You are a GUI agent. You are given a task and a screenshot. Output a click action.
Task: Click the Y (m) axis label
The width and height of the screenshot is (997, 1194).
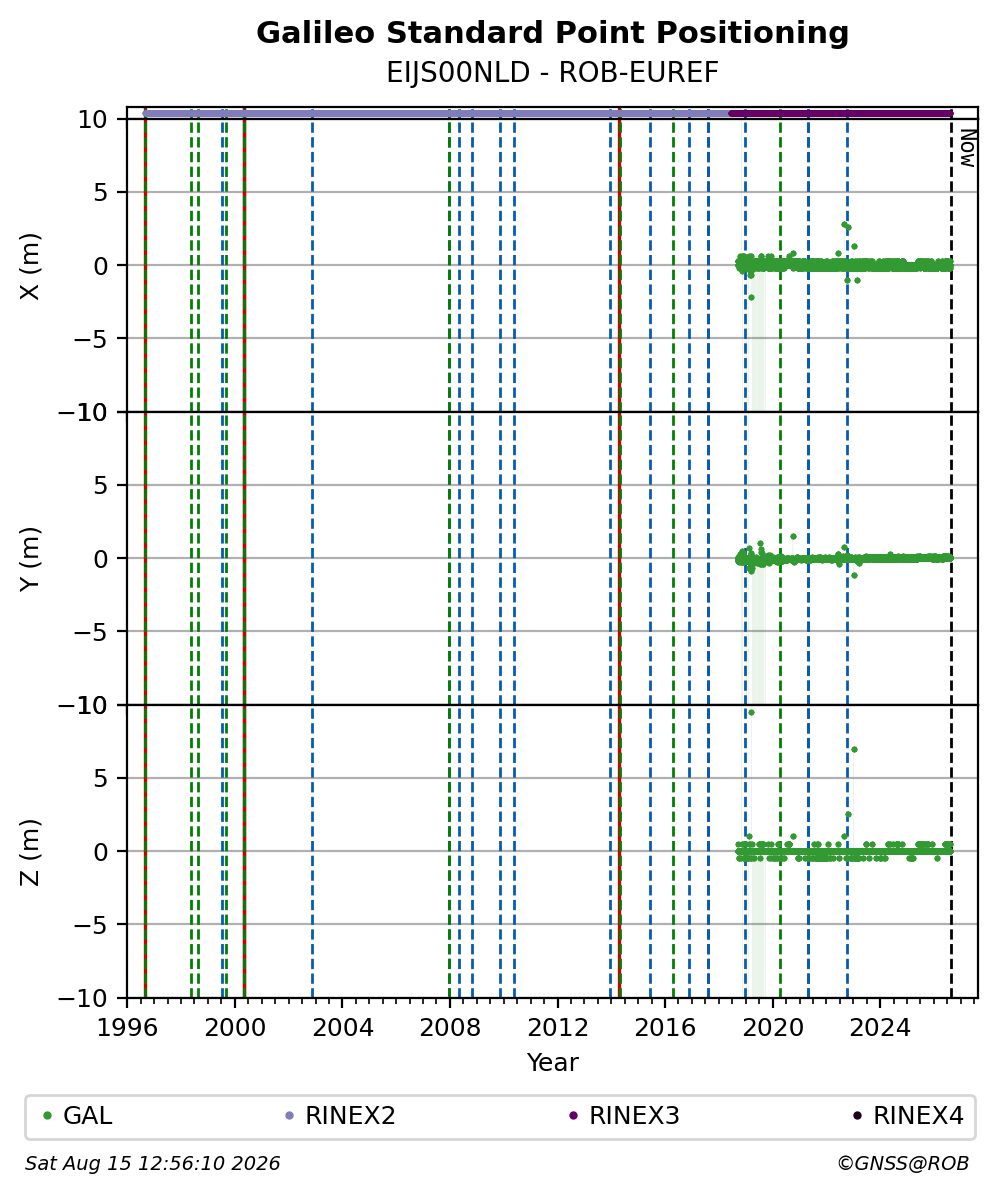(30, 559)
